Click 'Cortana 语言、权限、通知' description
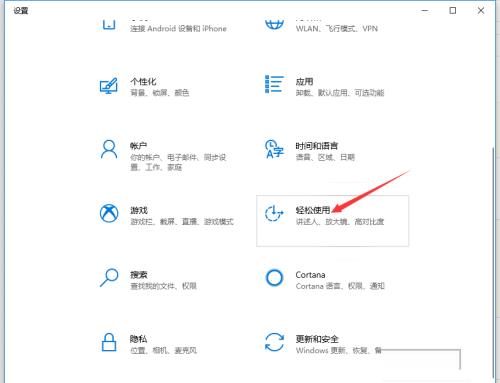 click(340, 286)
